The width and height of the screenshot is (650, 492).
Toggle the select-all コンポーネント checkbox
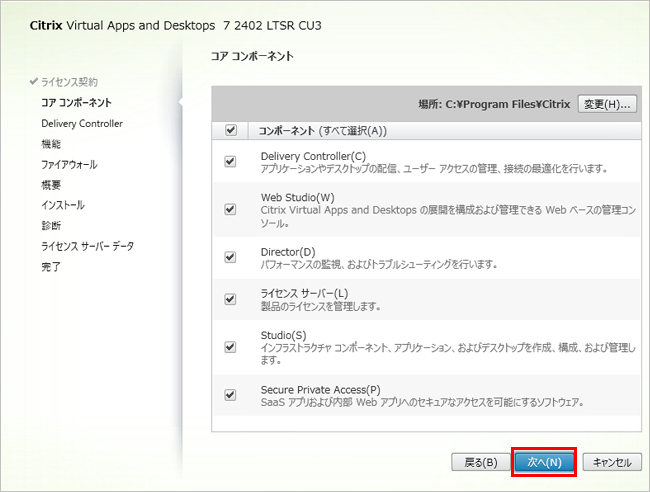[x=231, y=130]
